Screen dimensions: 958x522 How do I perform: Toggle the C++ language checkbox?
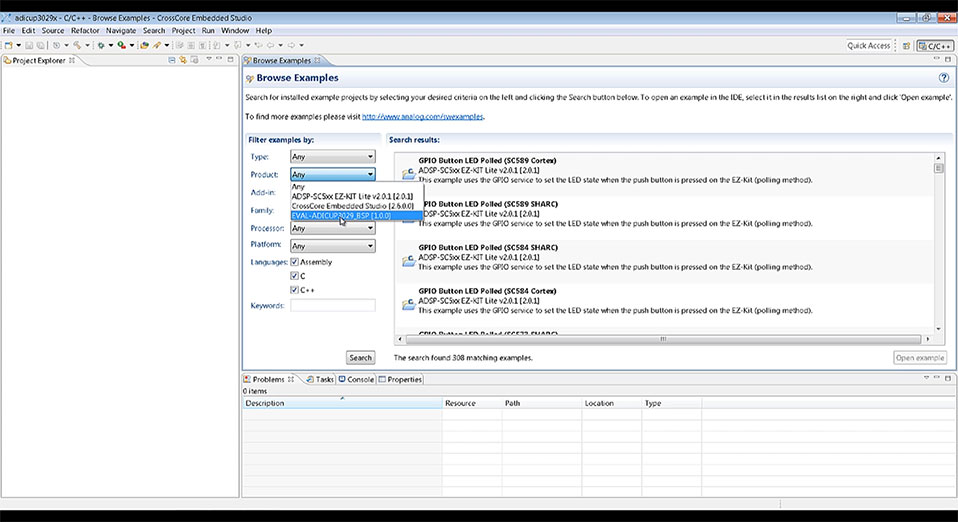(294, 290)
